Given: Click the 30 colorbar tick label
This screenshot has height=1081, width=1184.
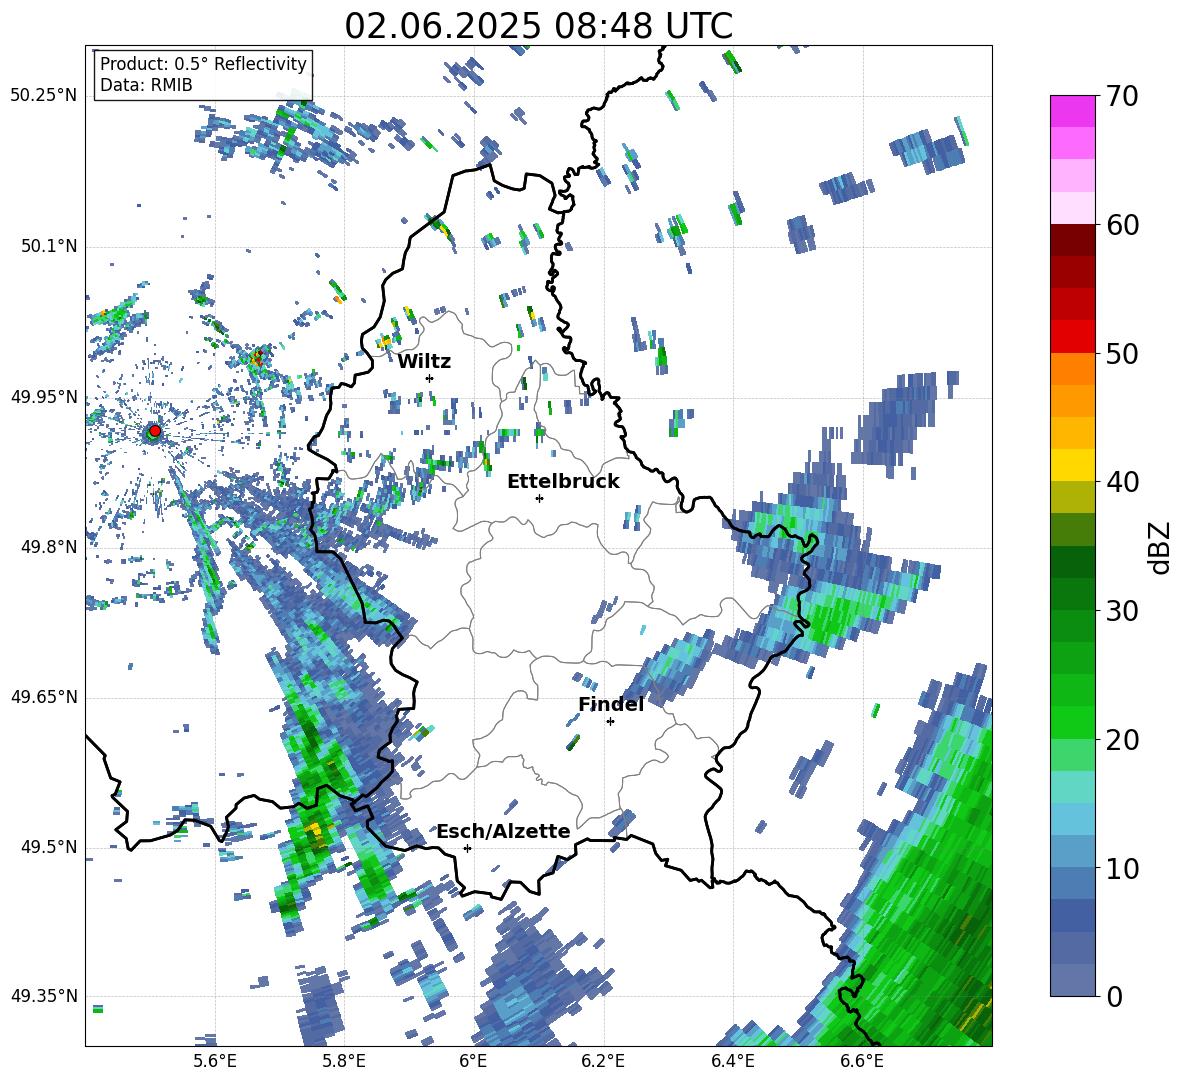Looking at the screenshot, I should 1122,611.
